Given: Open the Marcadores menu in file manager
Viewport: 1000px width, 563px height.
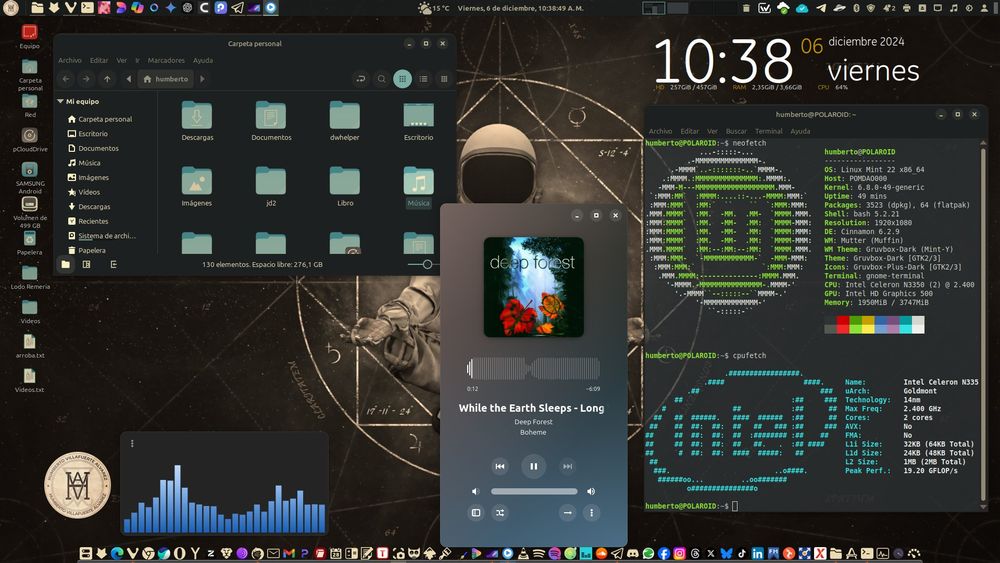Looking at the screenshot, I should (166, 61).
